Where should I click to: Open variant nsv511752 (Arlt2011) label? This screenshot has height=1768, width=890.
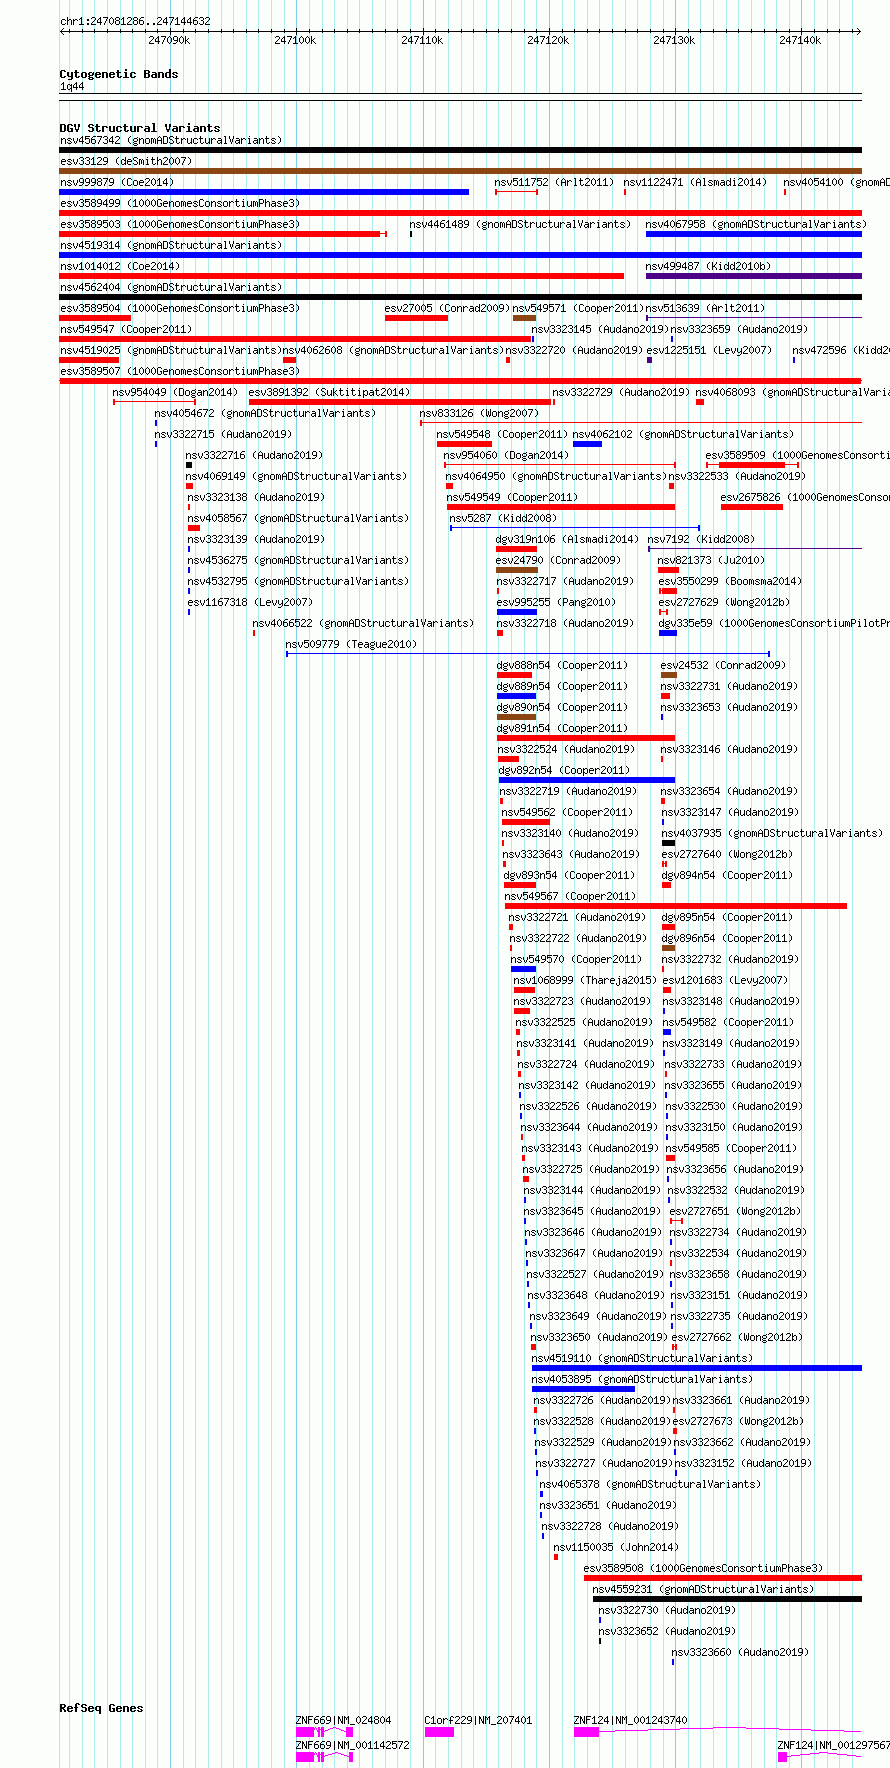click(554, 182)
